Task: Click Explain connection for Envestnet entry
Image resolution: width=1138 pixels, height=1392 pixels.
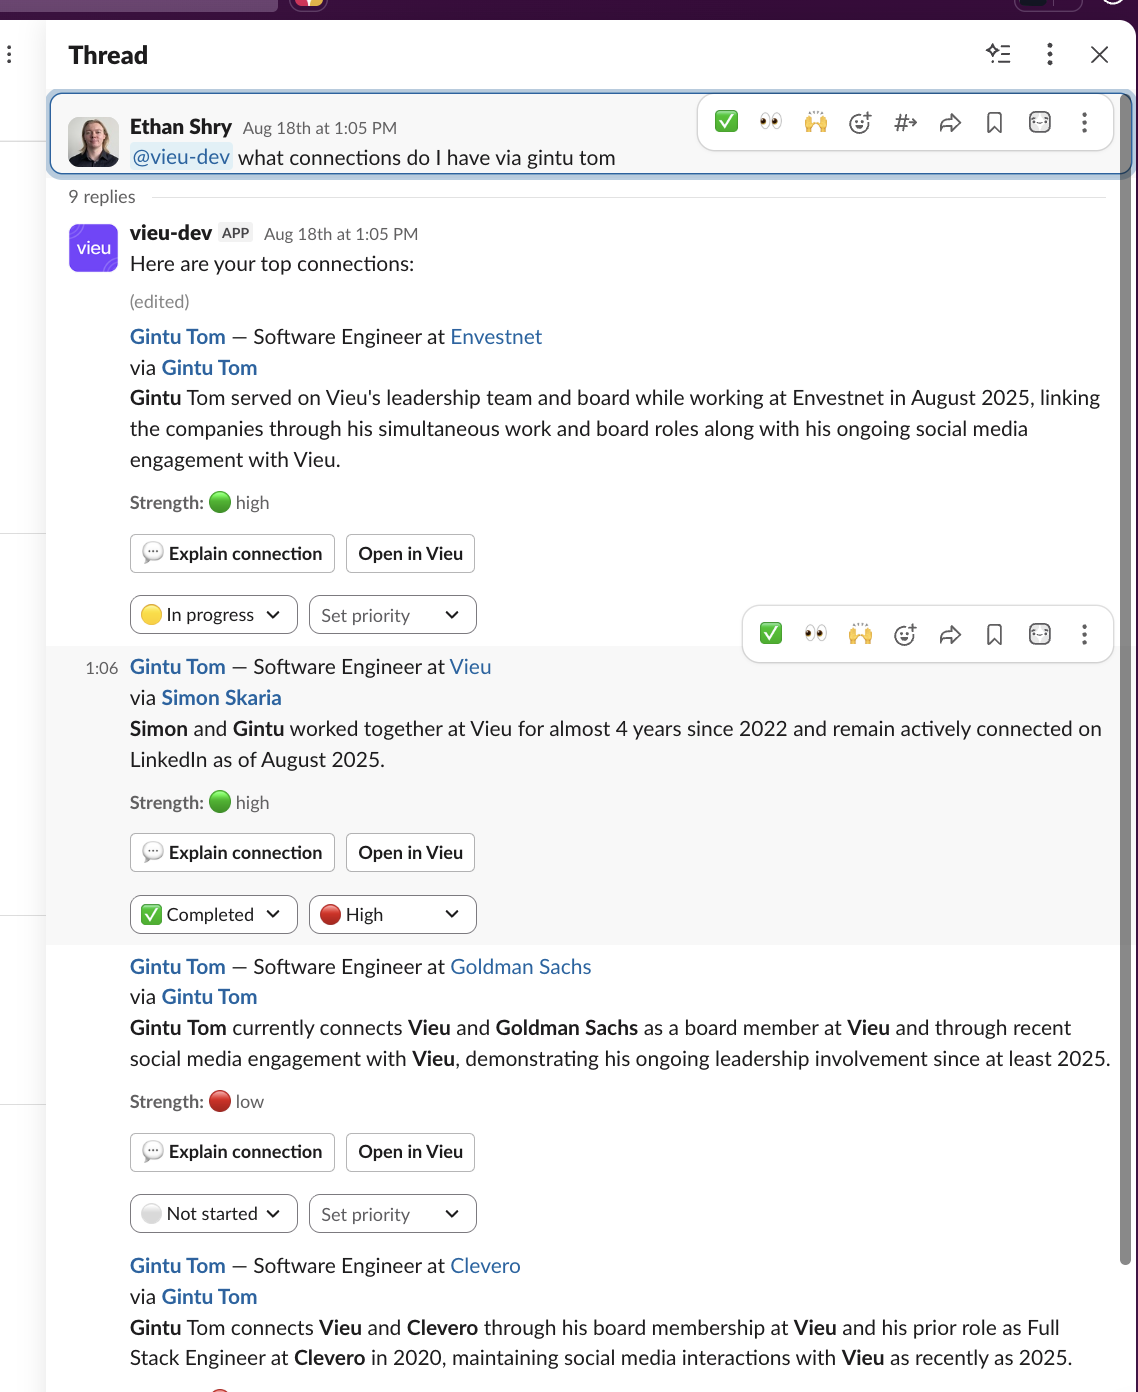Action: pos(232,553)
